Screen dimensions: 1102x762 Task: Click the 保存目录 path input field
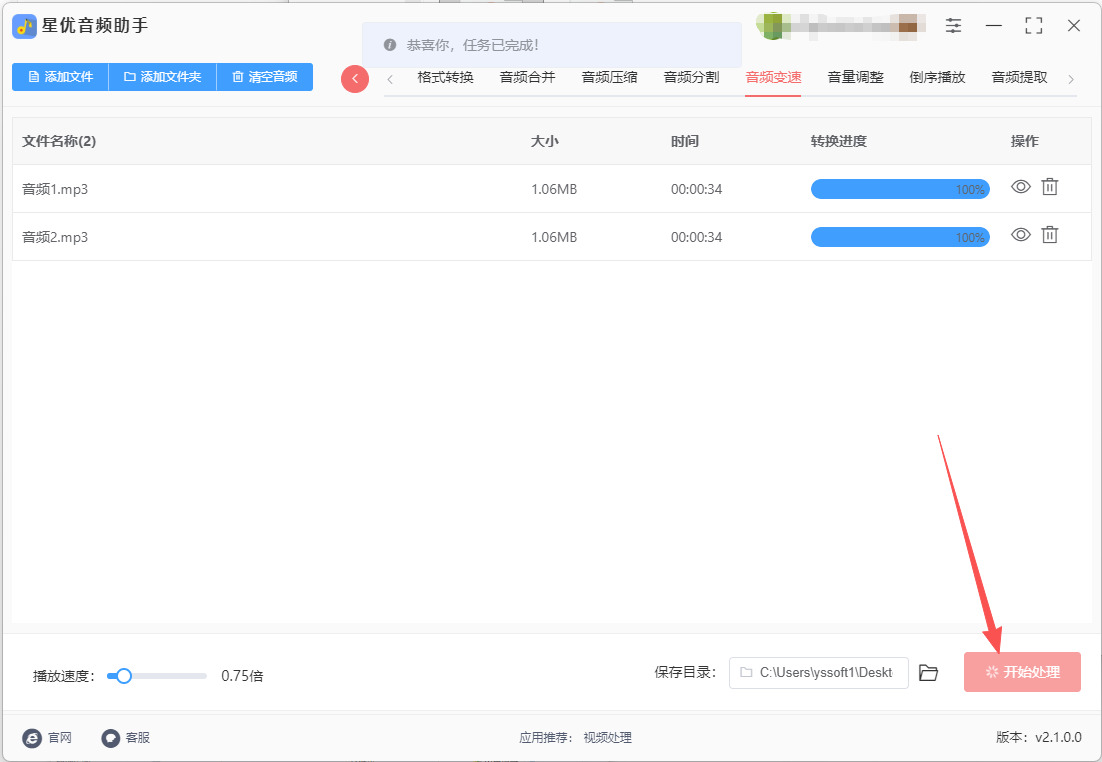tap(818, 673)
